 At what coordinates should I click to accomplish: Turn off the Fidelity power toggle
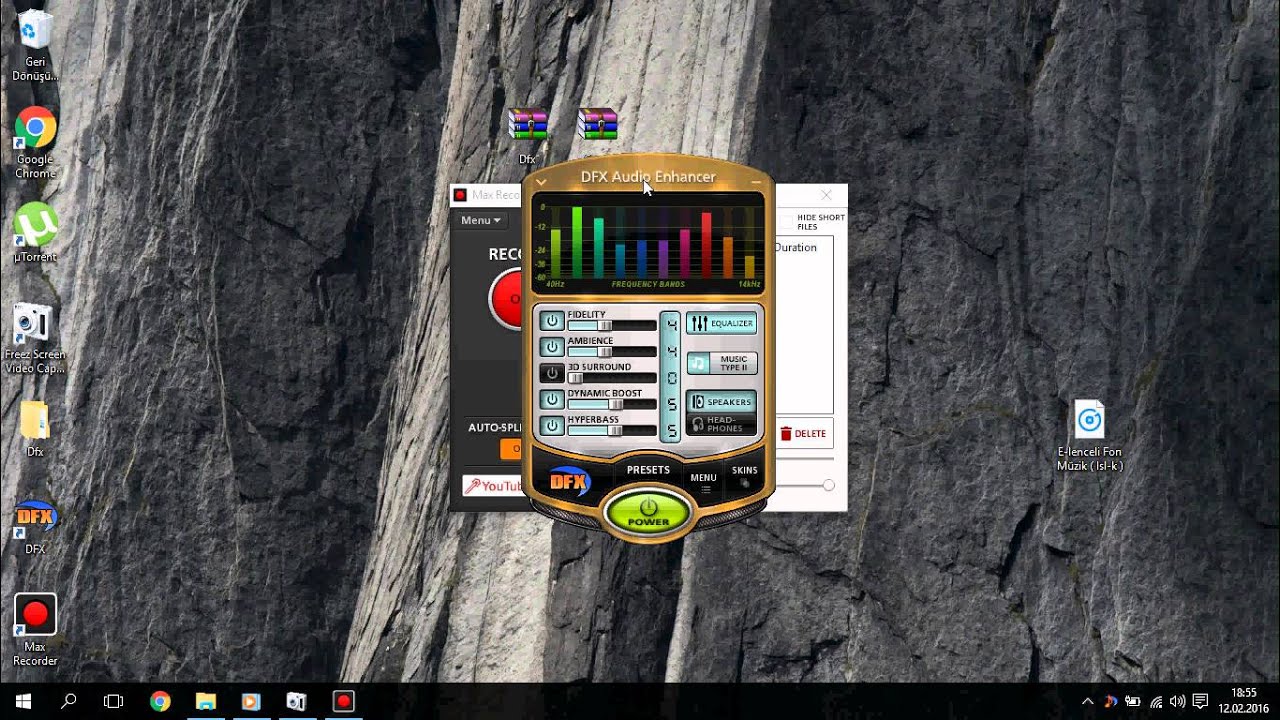tap(551, 321)
